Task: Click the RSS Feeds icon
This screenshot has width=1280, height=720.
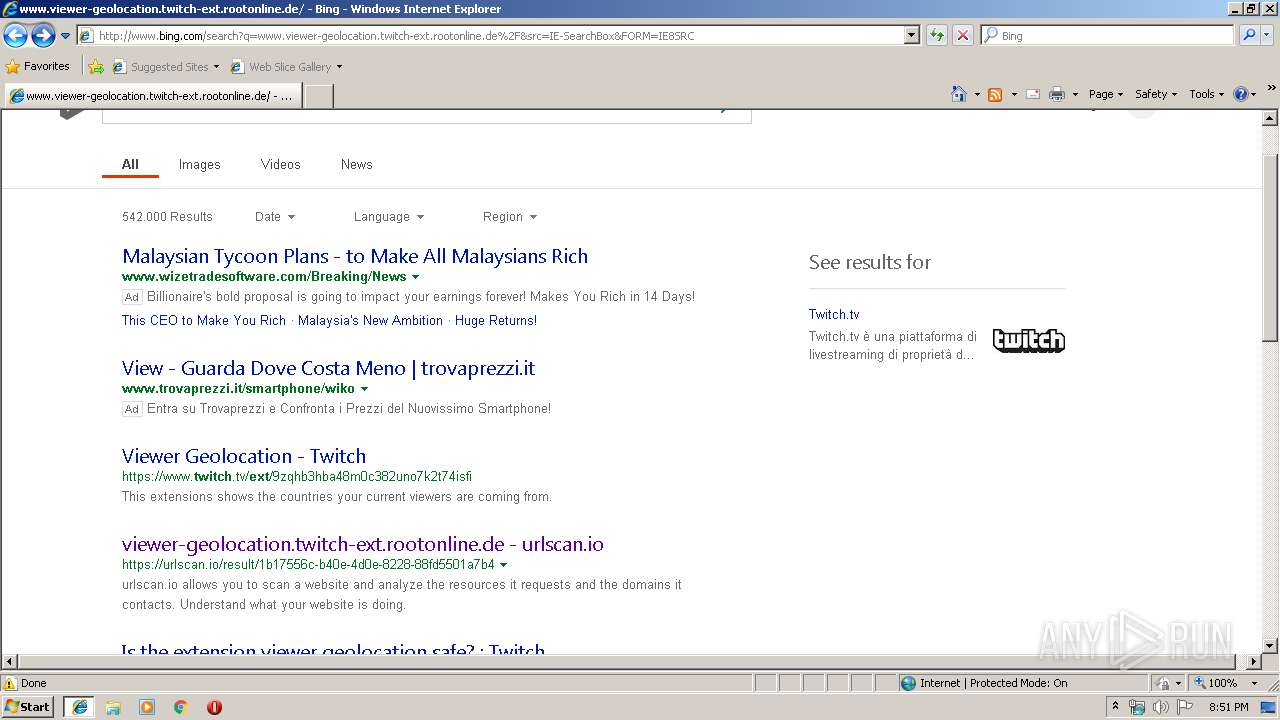Action: pyautogui.click(x=995, y=94)
